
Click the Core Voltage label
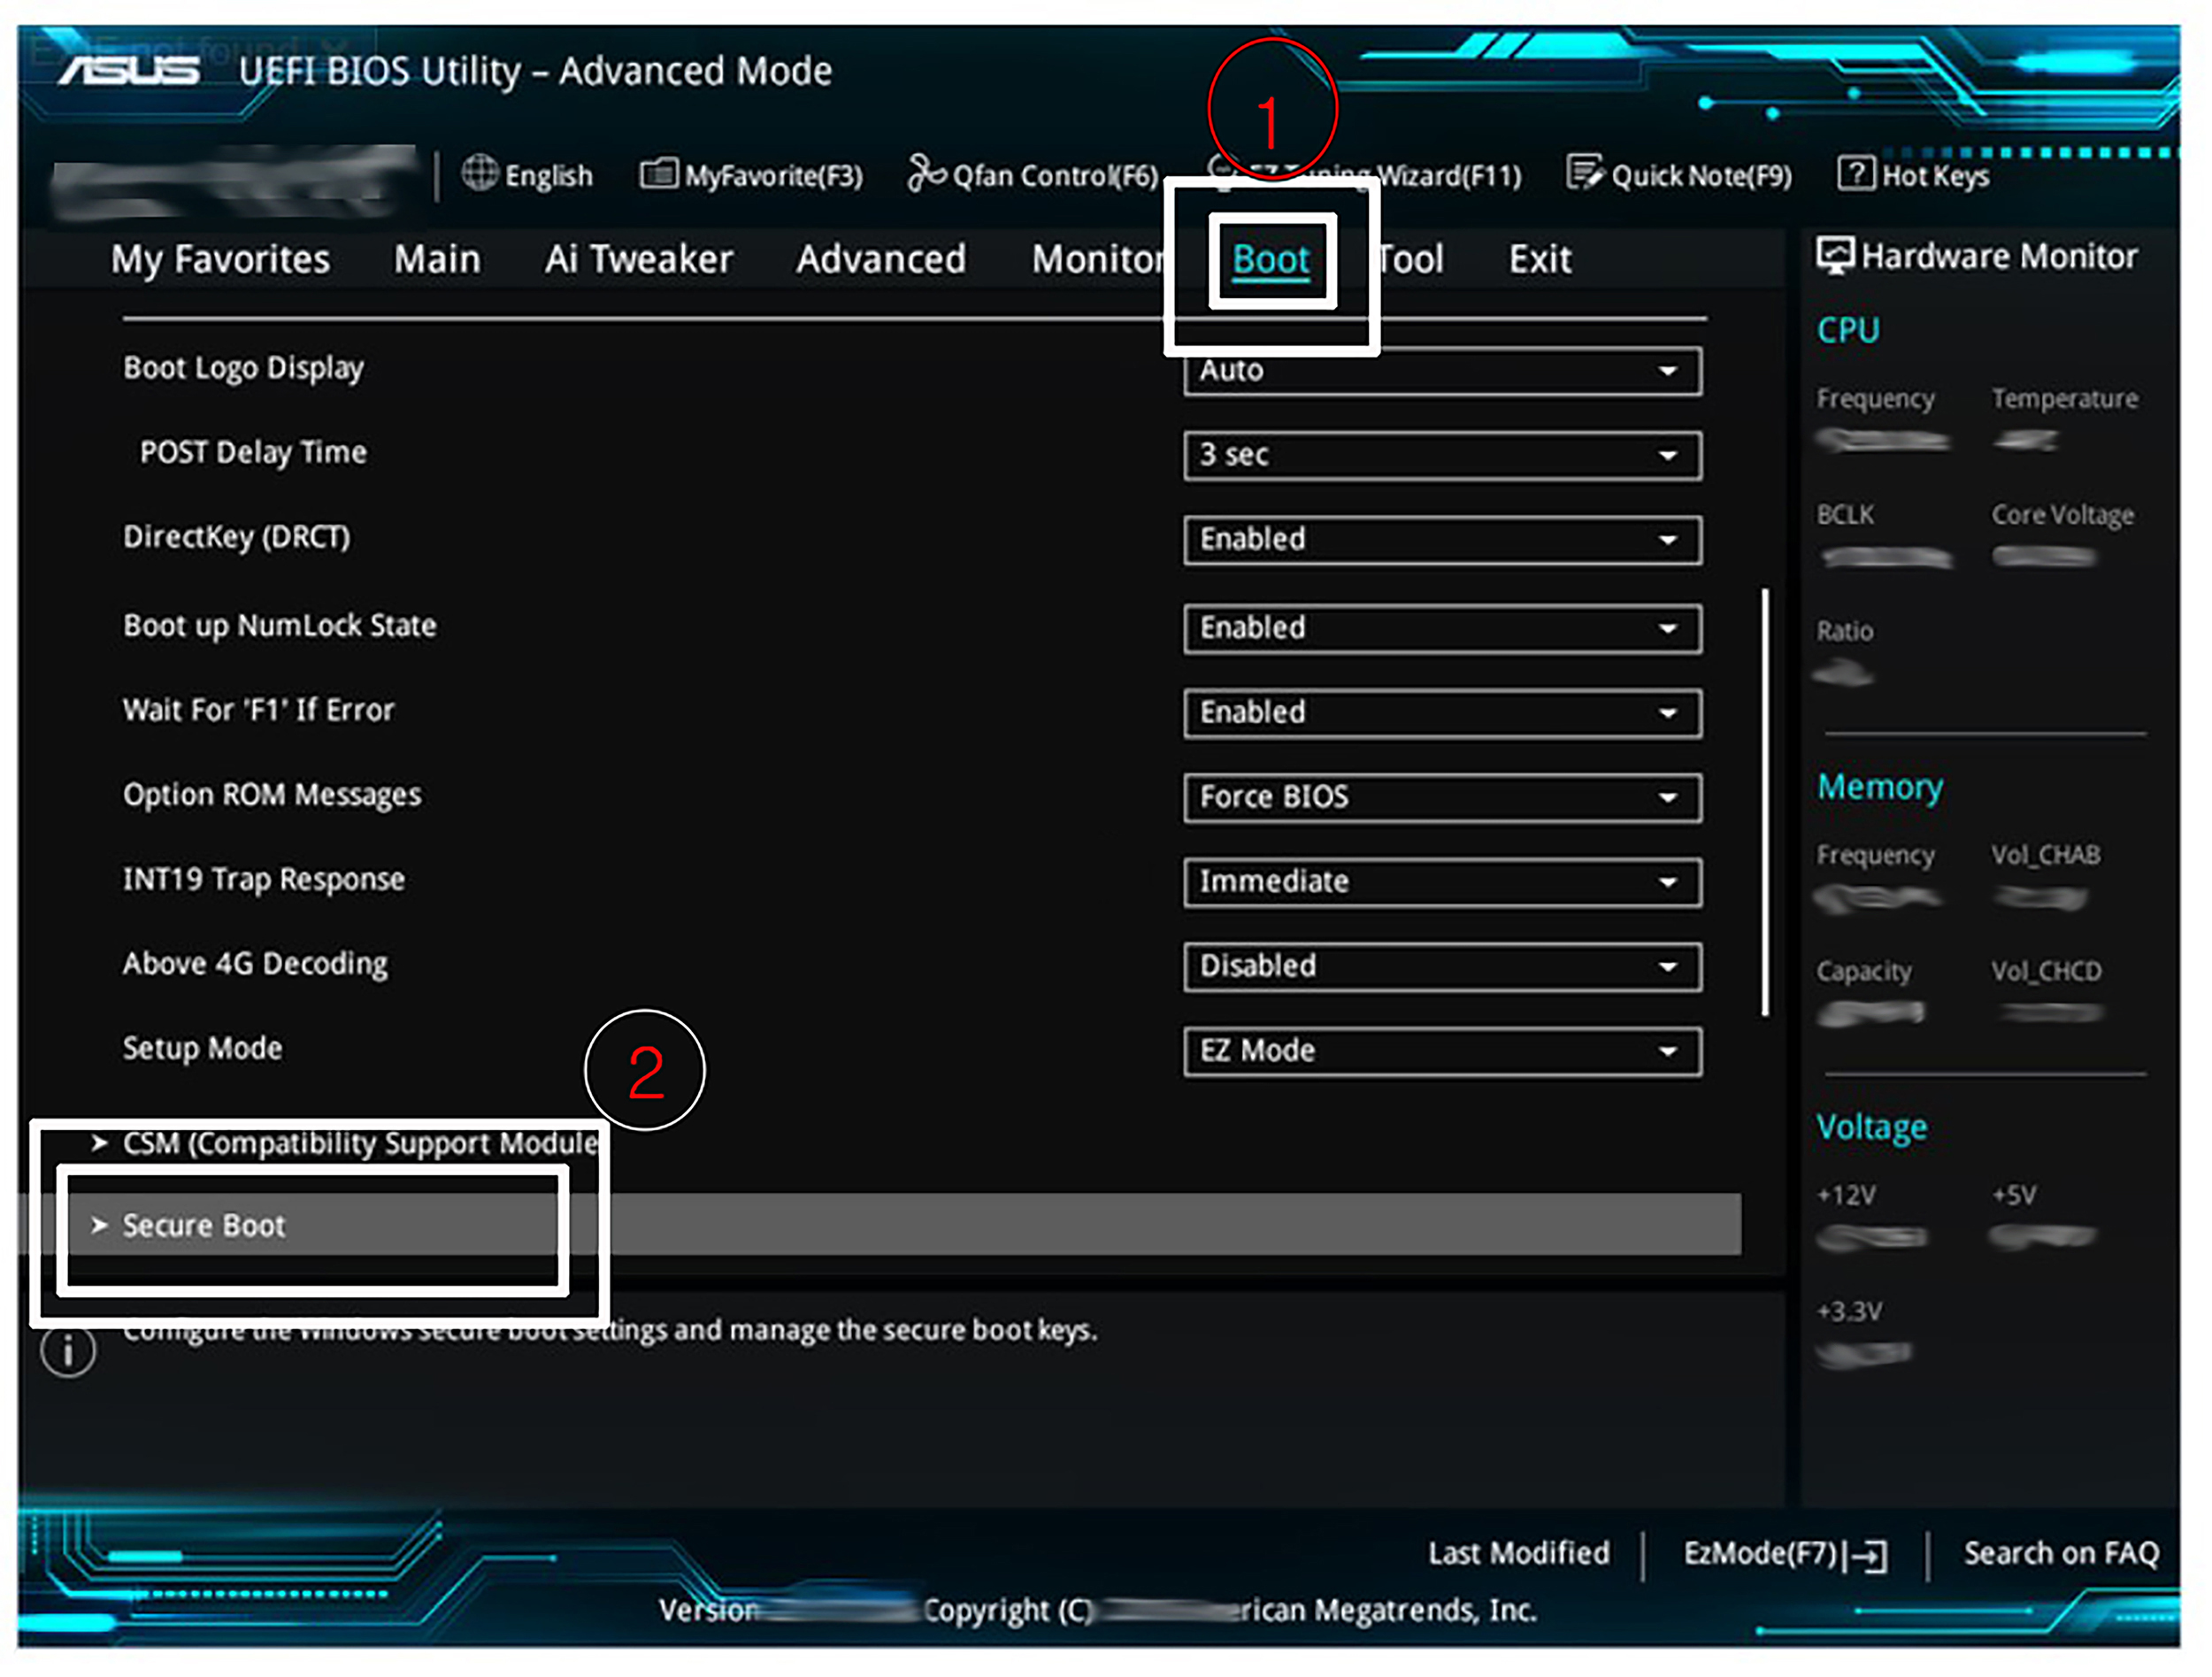tap(2063, 515)
